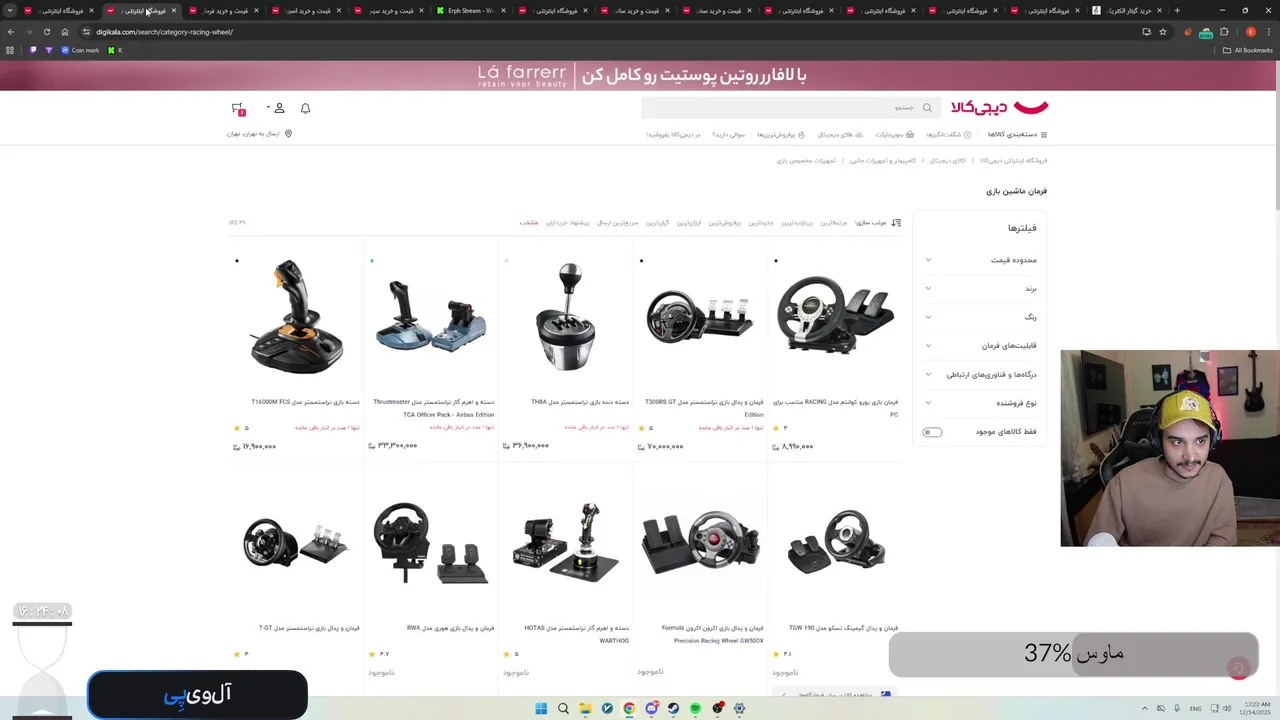Open Google Chrome from the taskbar
This screenshot has width=1280, height=720.
[629, 708]
